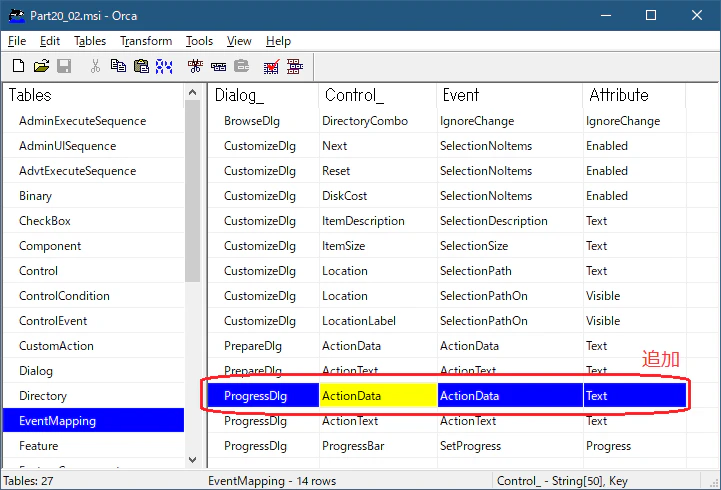Select the EventMapping table
Viewport: 721px width, 490px height.
94,421
